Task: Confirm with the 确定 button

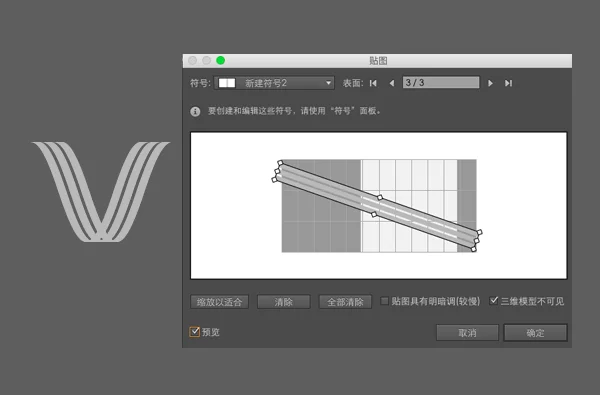Action: [535, 333]
